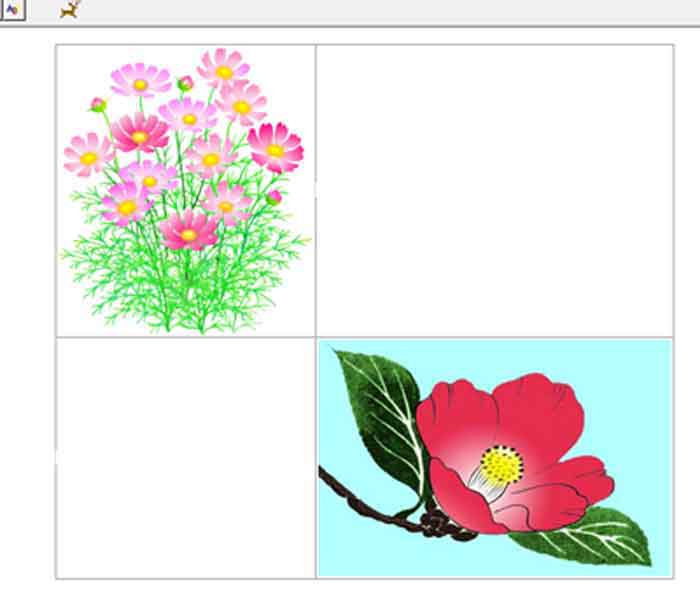Click the small cosmos bud at far left

[x=98, y=104]
